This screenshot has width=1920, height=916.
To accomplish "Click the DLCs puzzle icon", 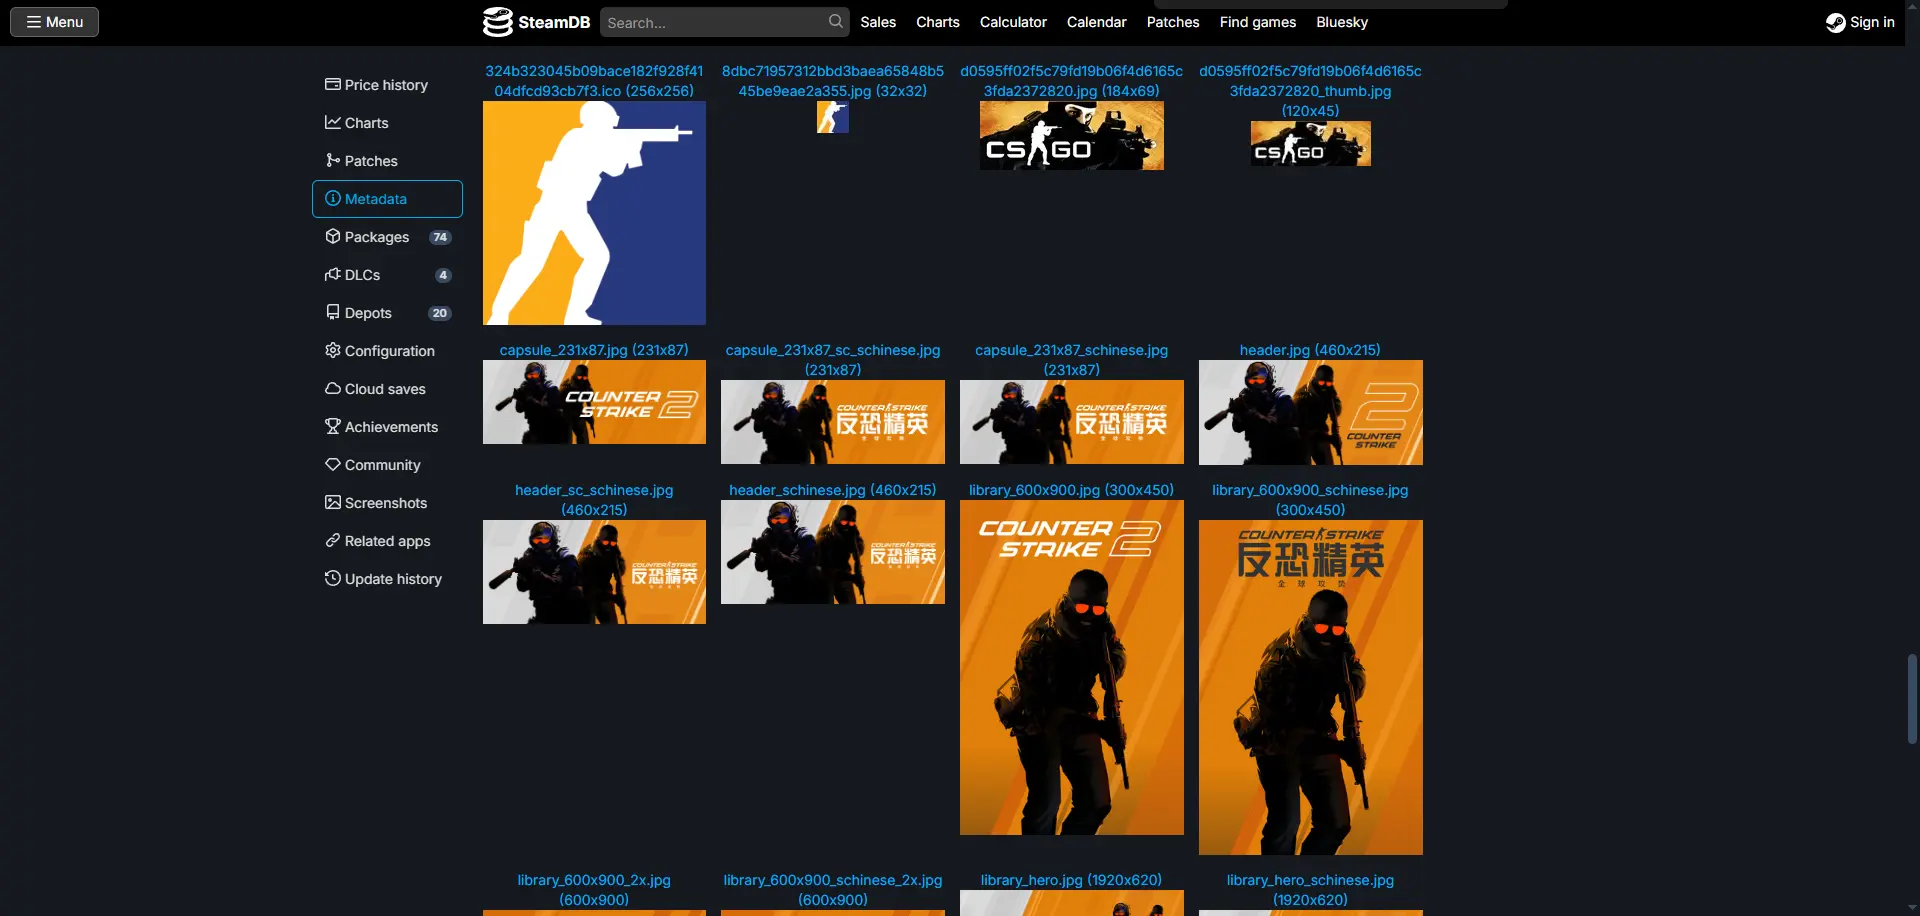I will 332,275.
